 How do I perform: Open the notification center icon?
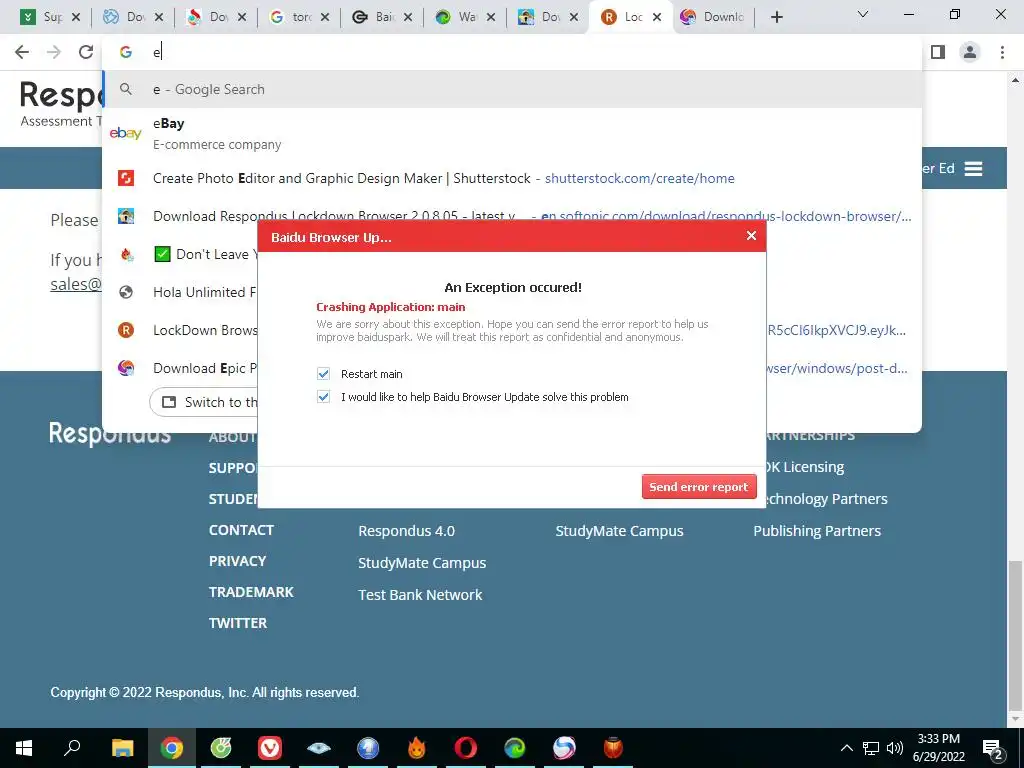tap(993, 748)
